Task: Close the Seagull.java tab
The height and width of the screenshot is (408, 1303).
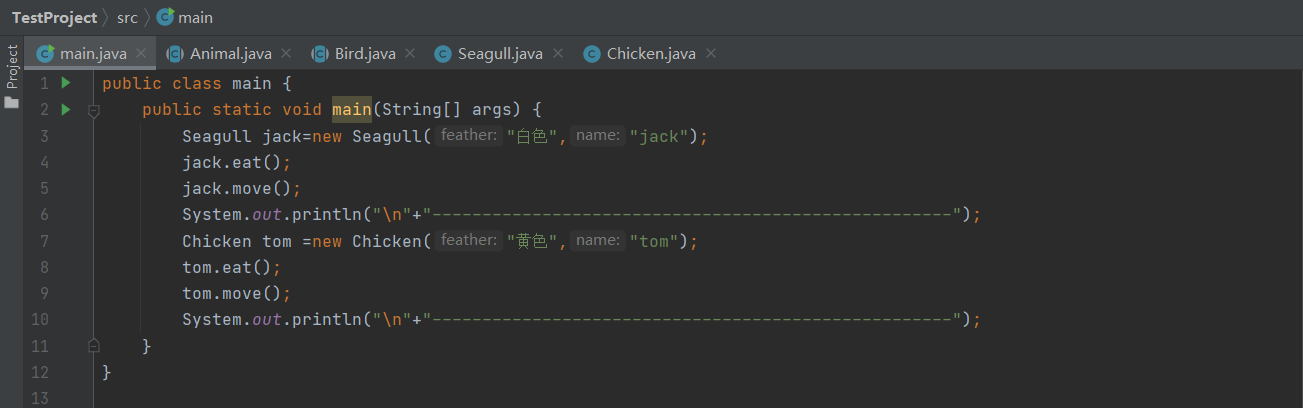Action: click(557, 54)
